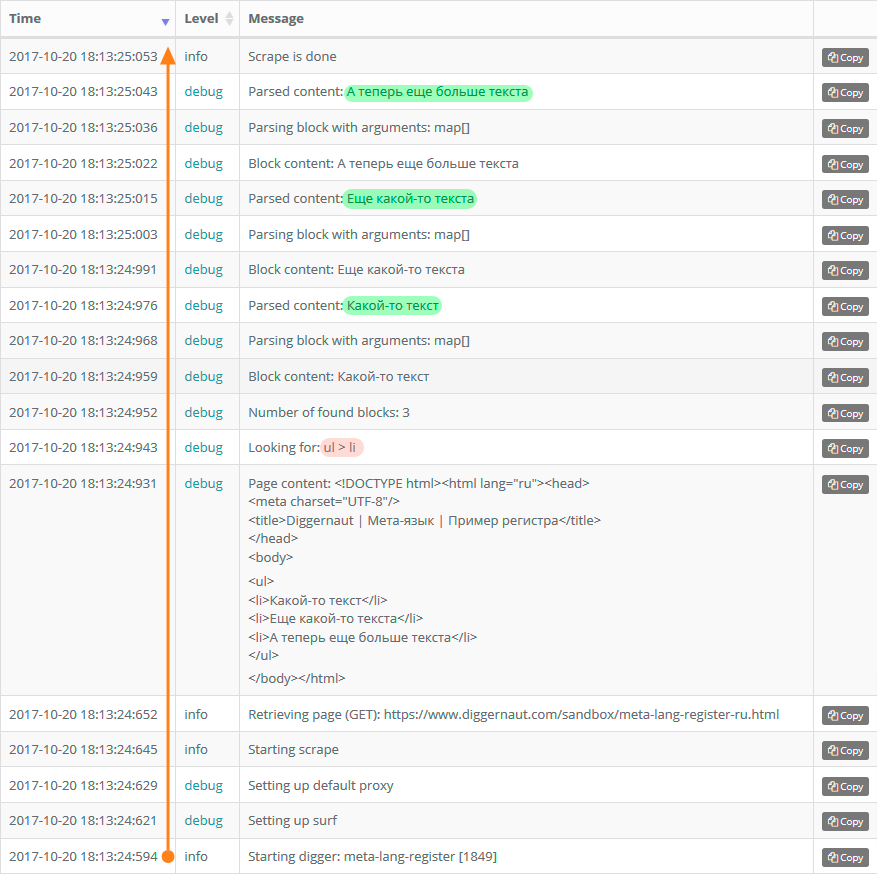Copy the Page content log entry

[845, 484]
